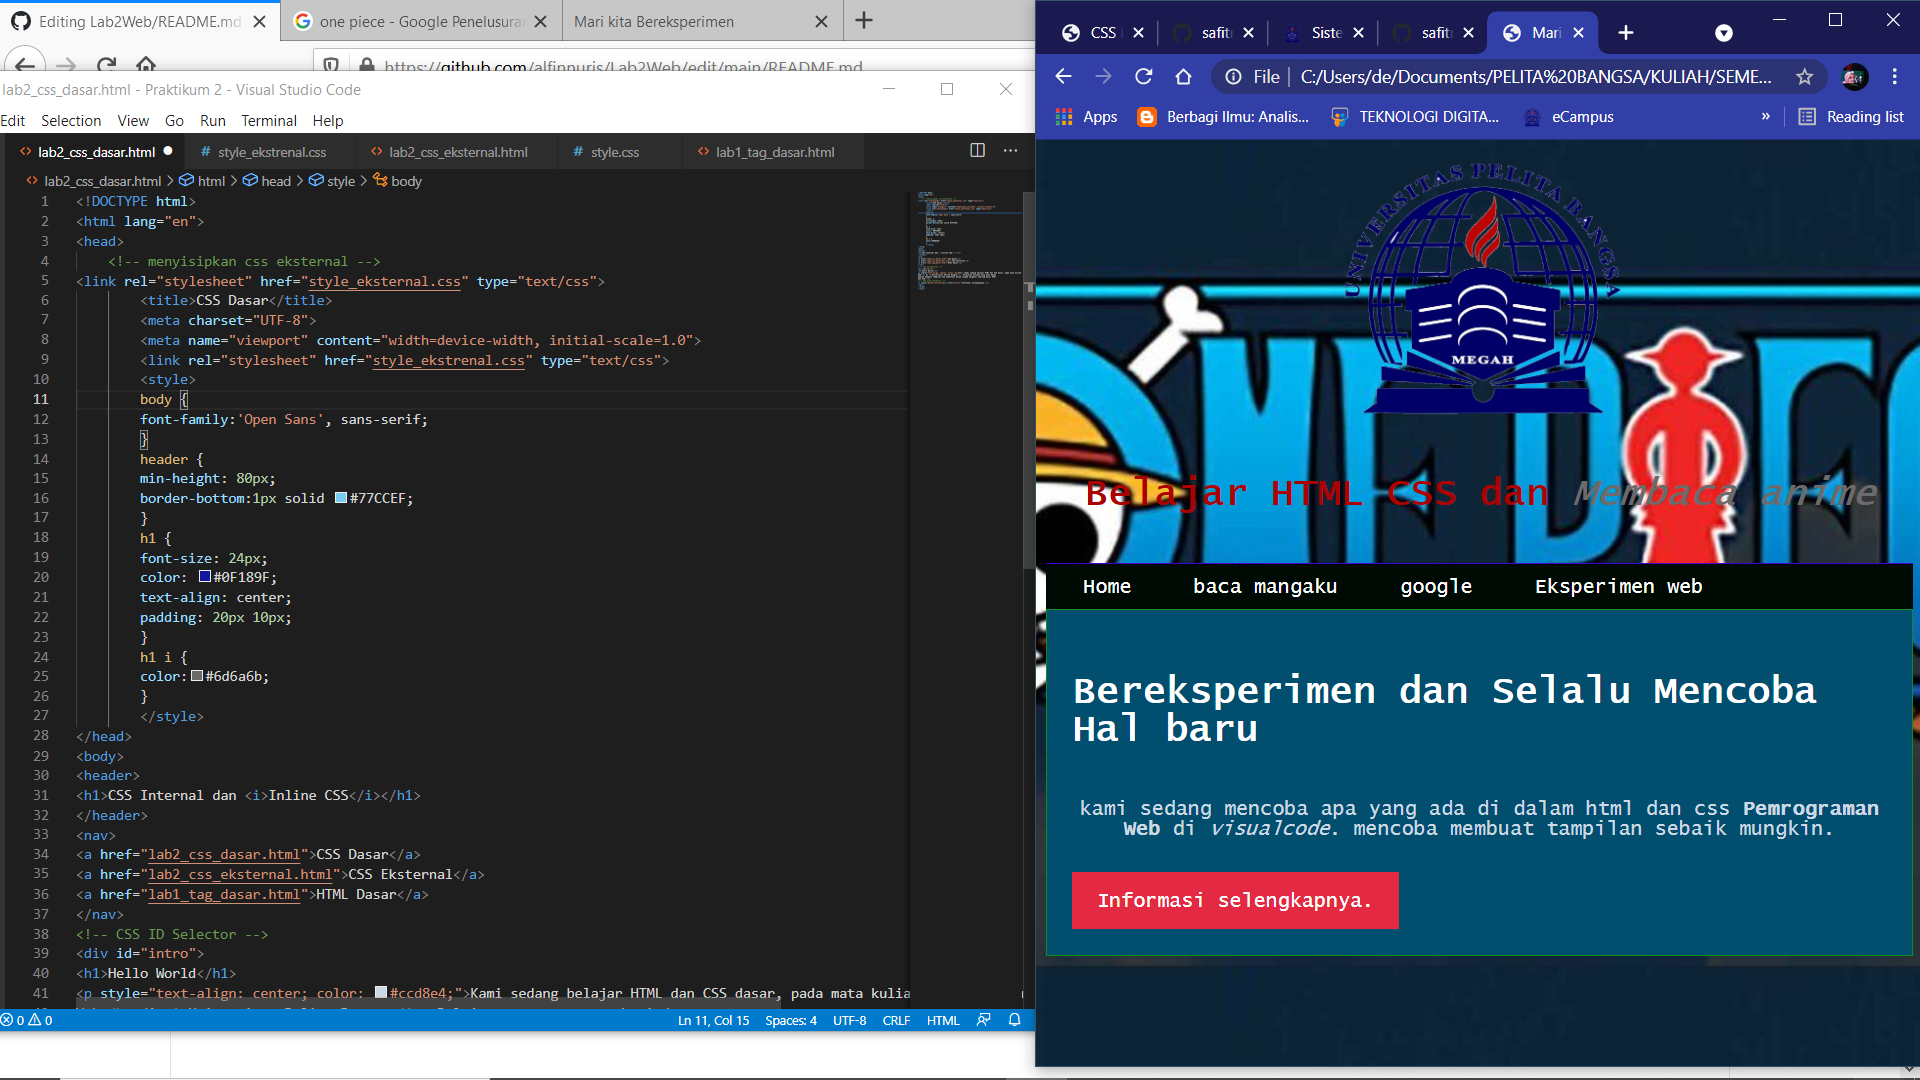Click the #77CCEF color swatch on line 16
Screen dimensions: 1920x1080
[x=340, y=498]
